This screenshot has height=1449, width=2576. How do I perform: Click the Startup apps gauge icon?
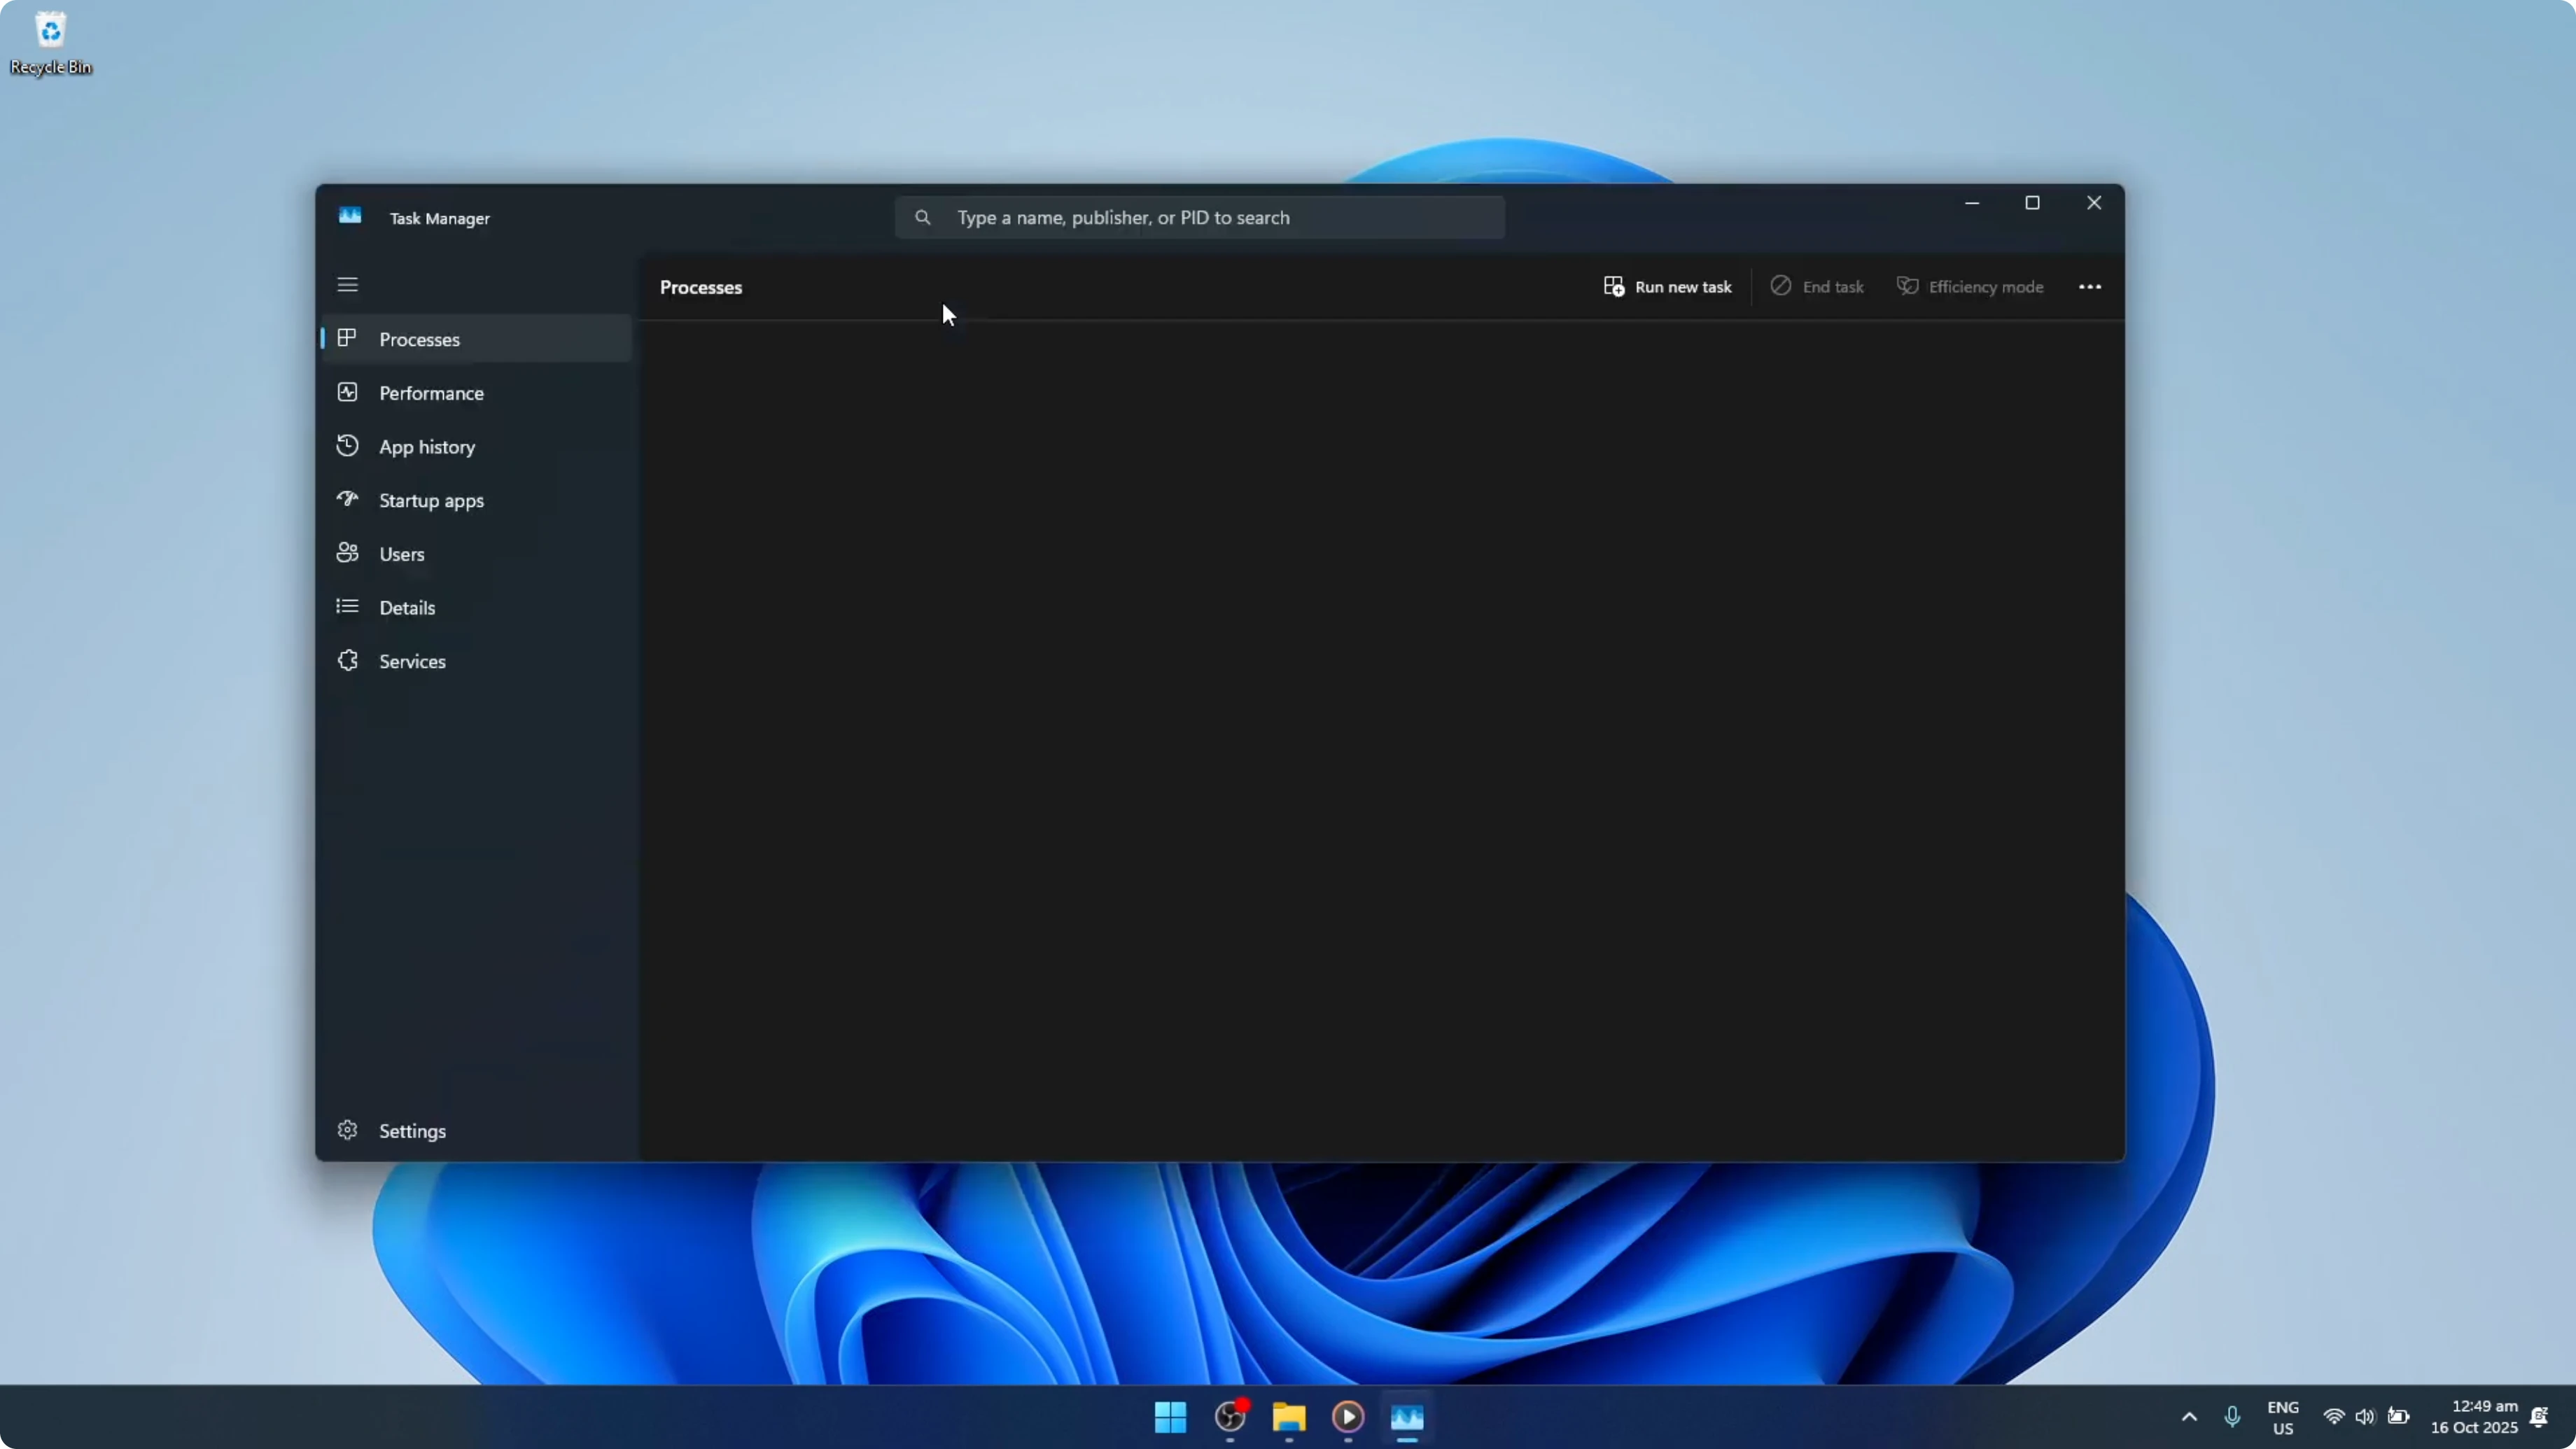[x=347, y=499]
